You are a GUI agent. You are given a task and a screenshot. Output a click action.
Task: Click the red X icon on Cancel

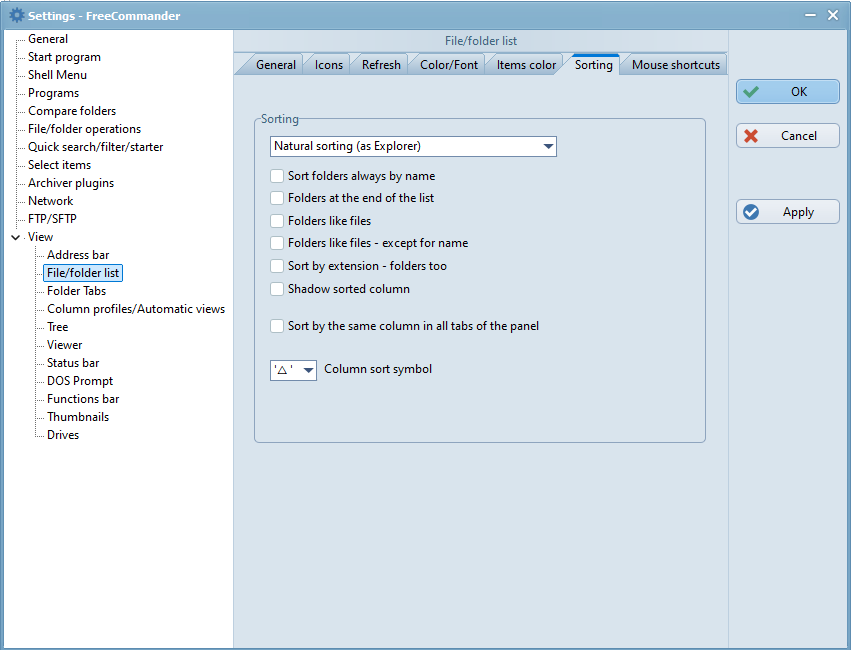coord(751,136)
